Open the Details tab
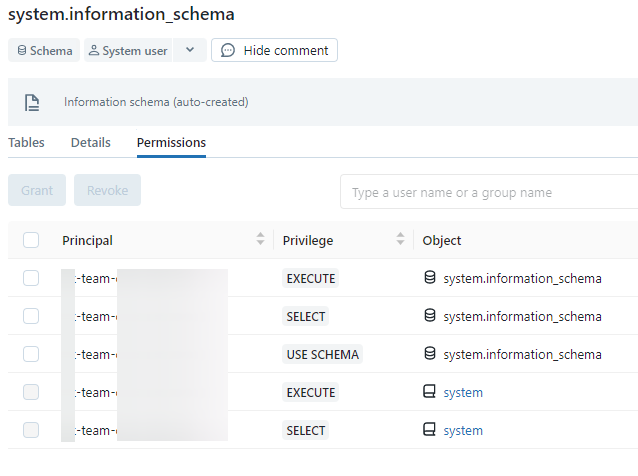This screenshot has width=638, height=476. (x=91, y=143)
